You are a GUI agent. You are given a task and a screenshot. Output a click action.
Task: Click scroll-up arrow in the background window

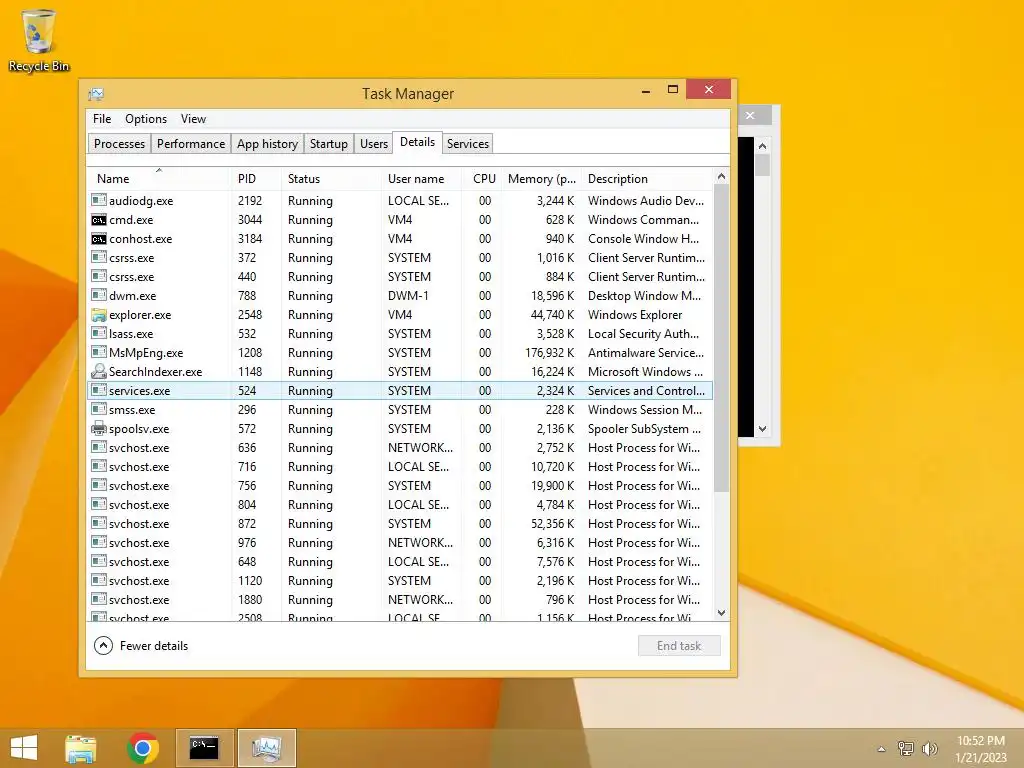[762, 146]
